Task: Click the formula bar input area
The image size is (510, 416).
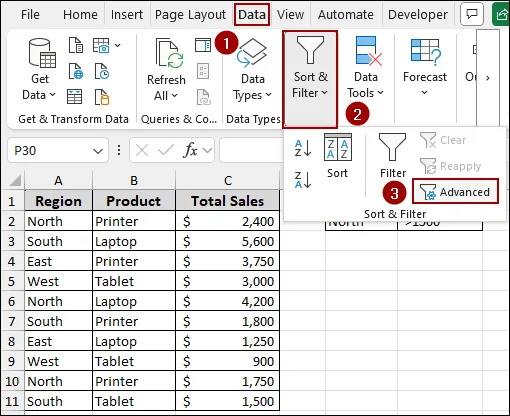Action: tap(251, 151)
